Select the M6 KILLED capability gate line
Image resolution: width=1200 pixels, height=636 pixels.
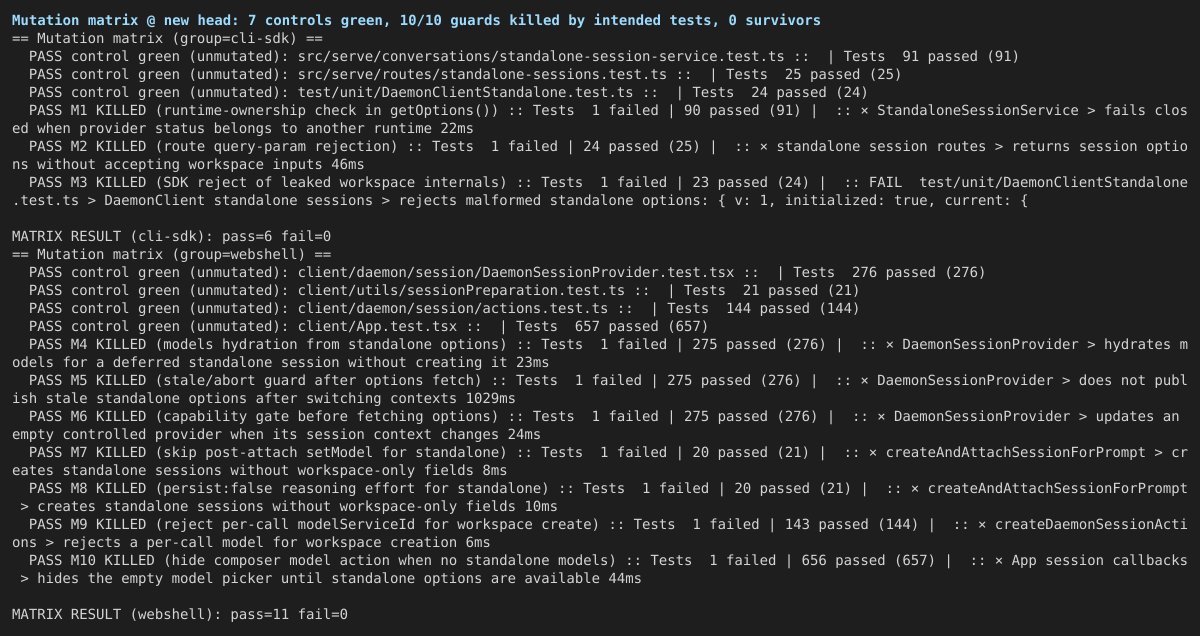click(x=600, y=425)
